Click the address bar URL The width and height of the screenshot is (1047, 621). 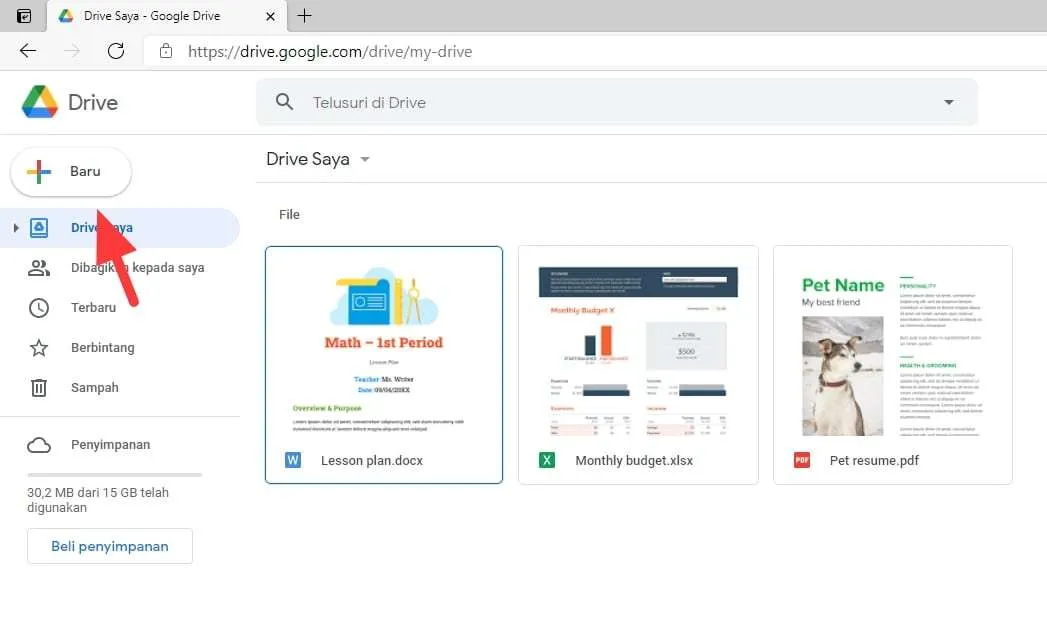(x=330, y=51)
